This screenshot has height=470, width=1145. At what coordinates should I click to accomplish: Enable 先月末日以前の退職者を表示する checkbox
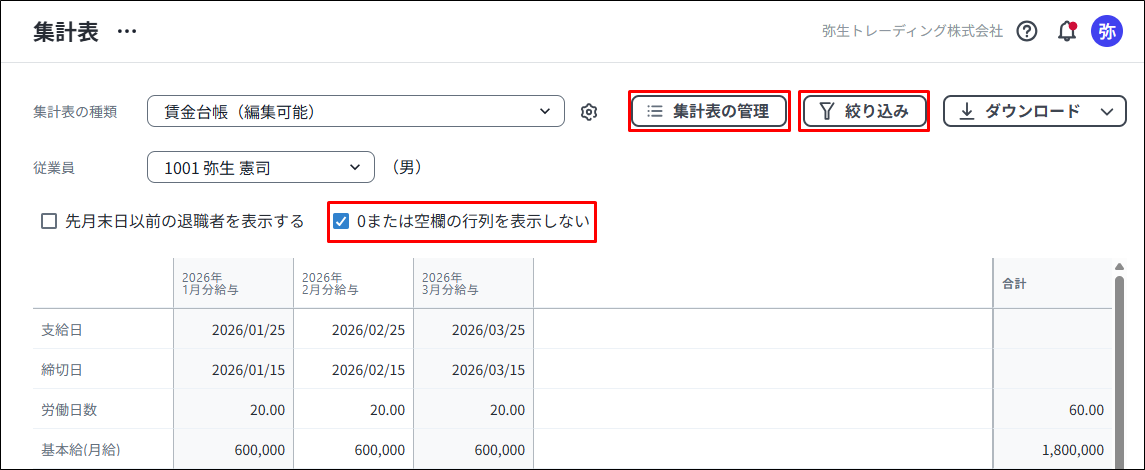coord(48,221)
